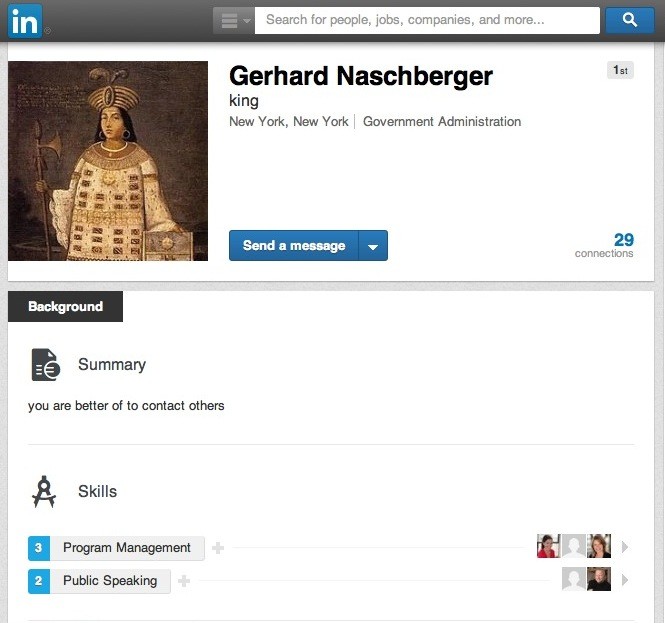Click the Skills compass icon
Screen dimensions: 665x623
click(x=44, y=492)
